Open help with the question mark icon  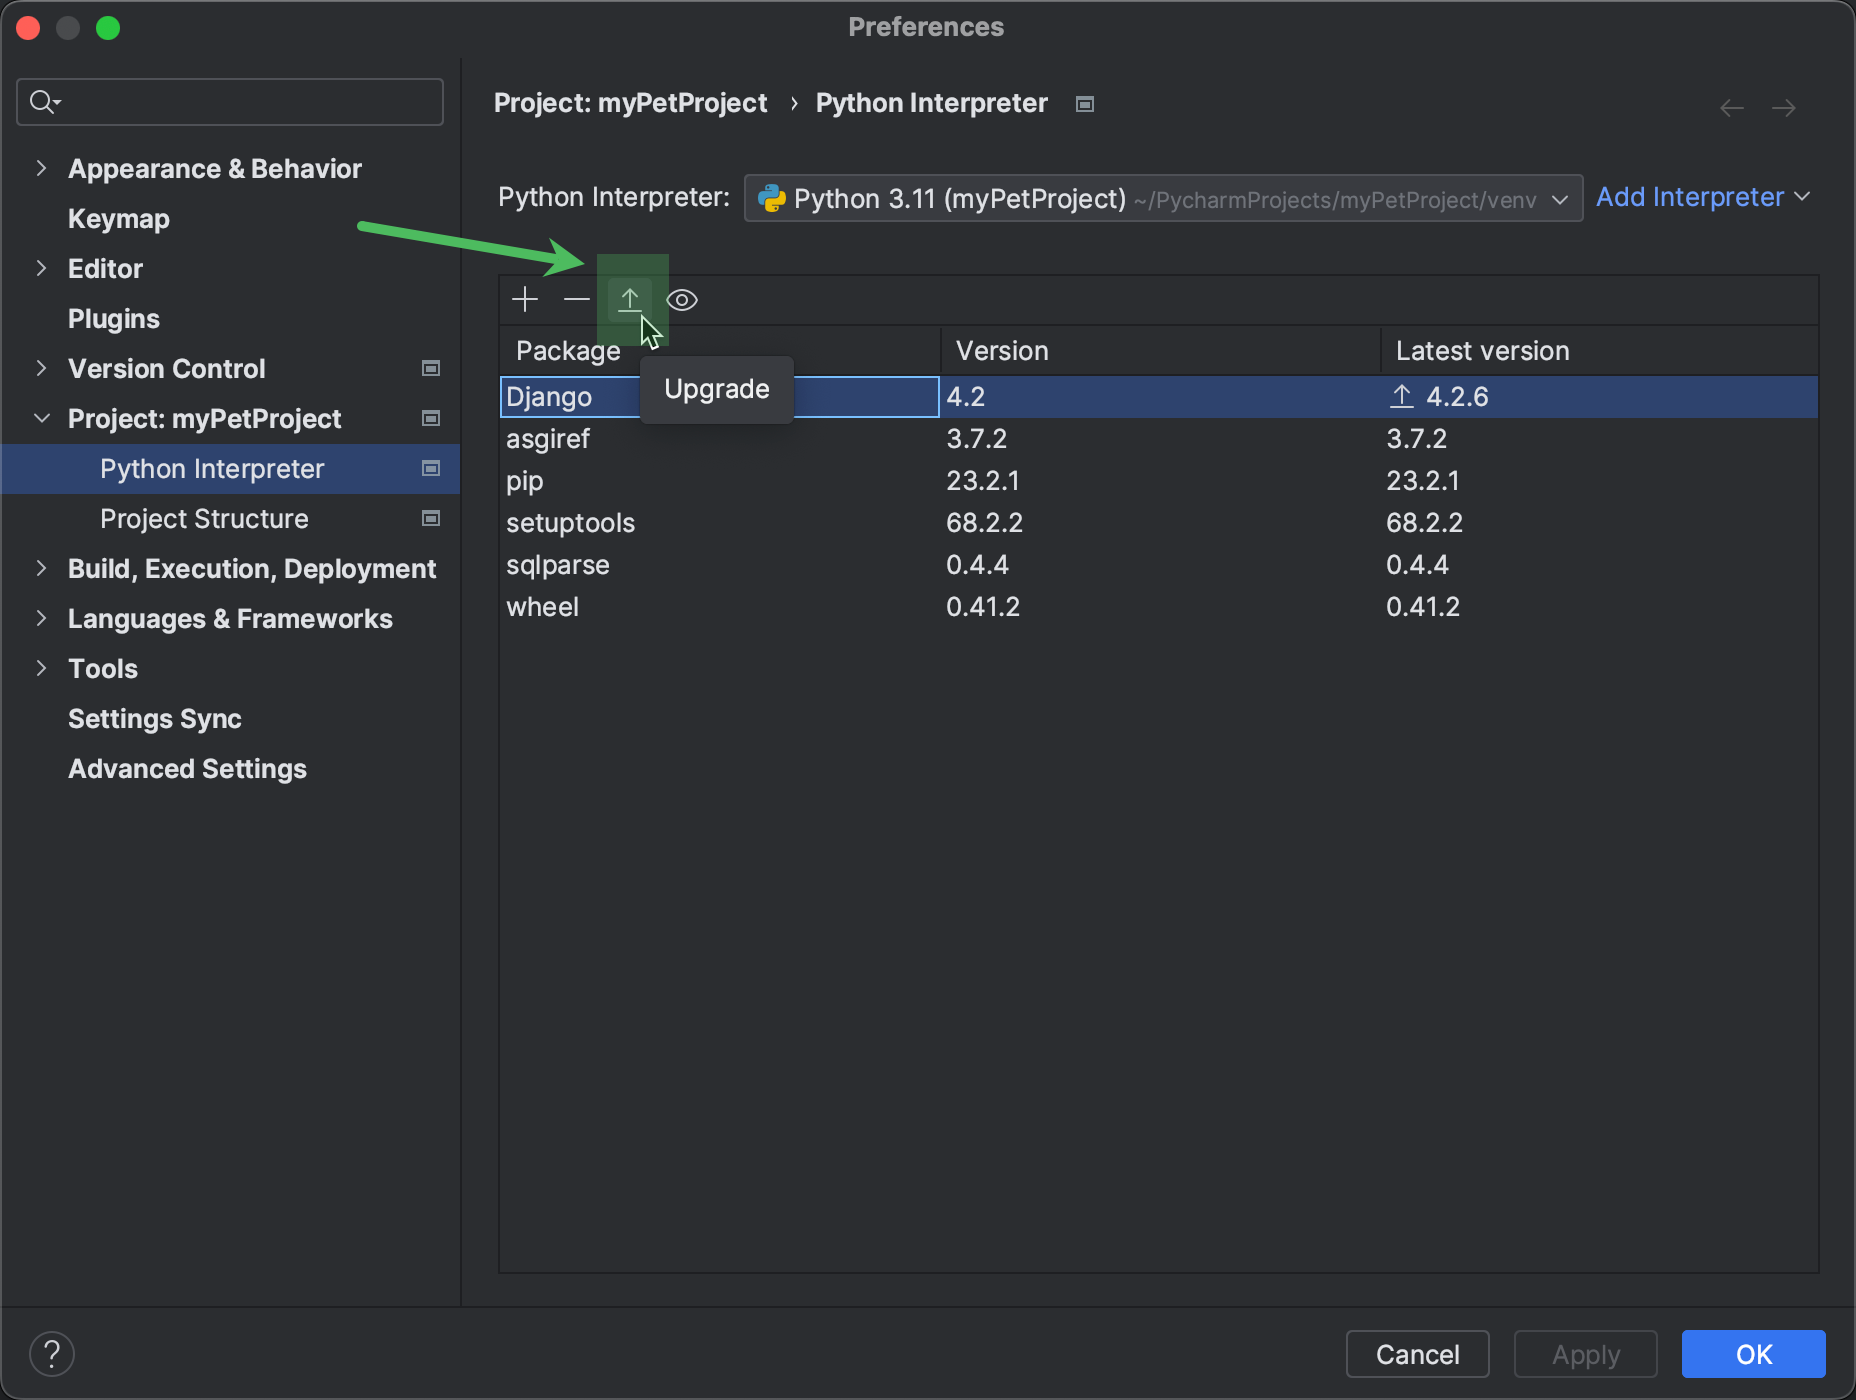click(52, 1353)
